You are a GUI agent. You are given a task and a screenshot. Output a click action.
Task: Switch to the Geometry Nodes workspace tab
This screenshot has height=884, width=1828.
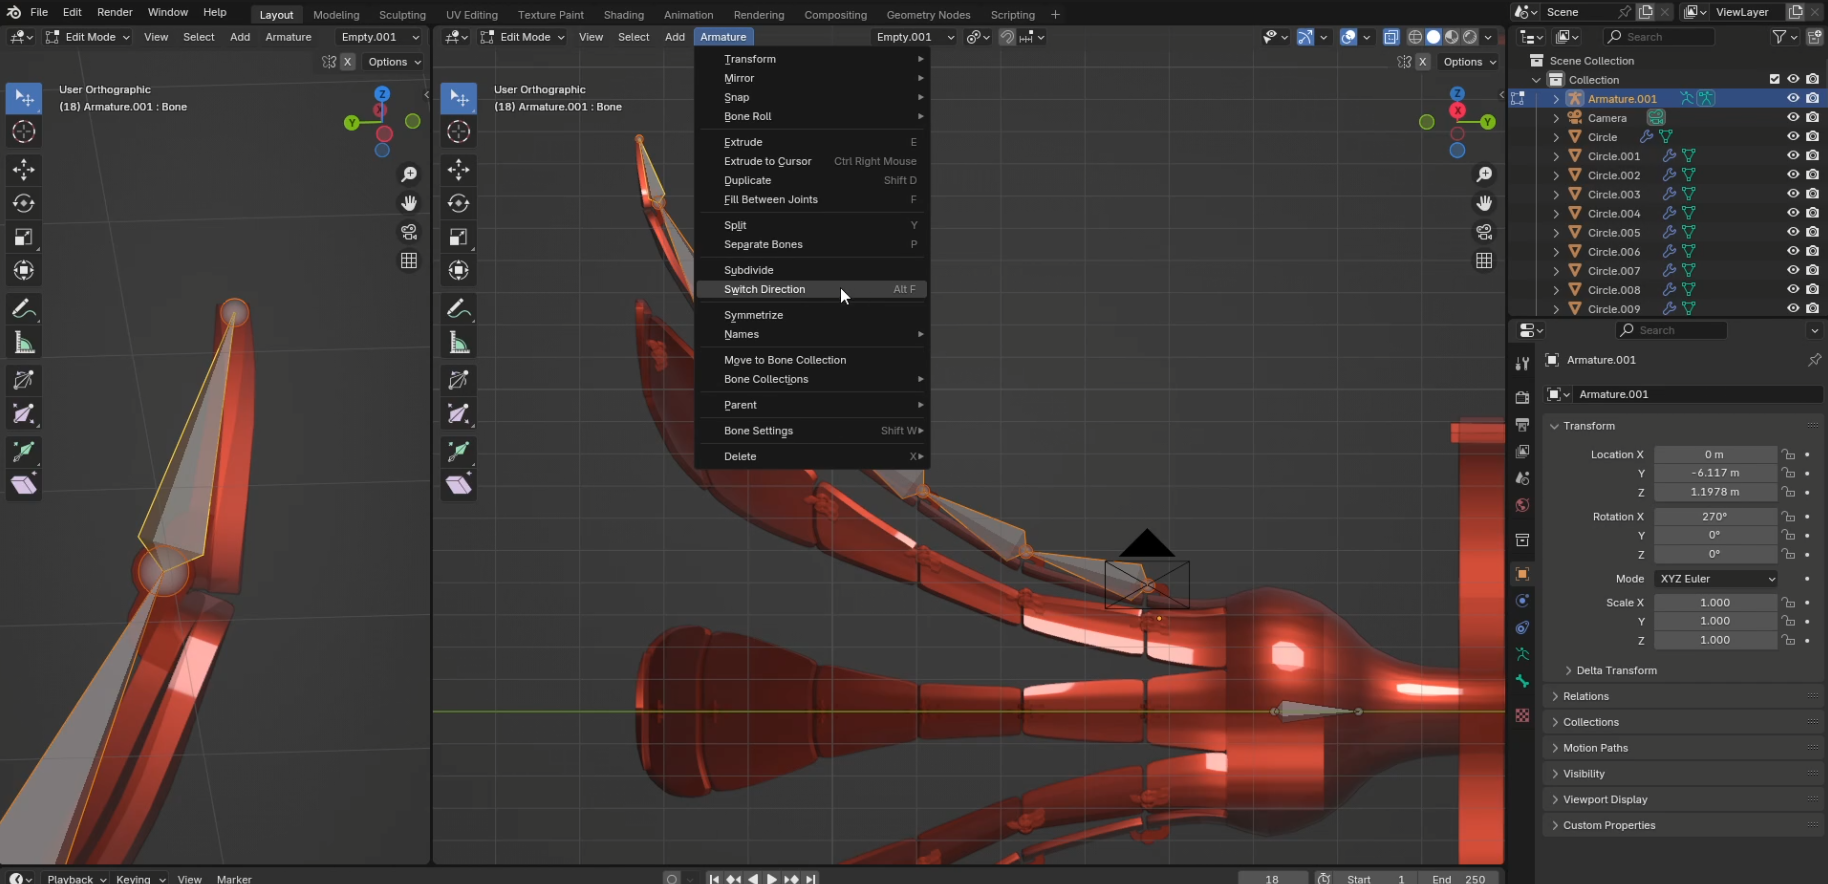point(928,15)
